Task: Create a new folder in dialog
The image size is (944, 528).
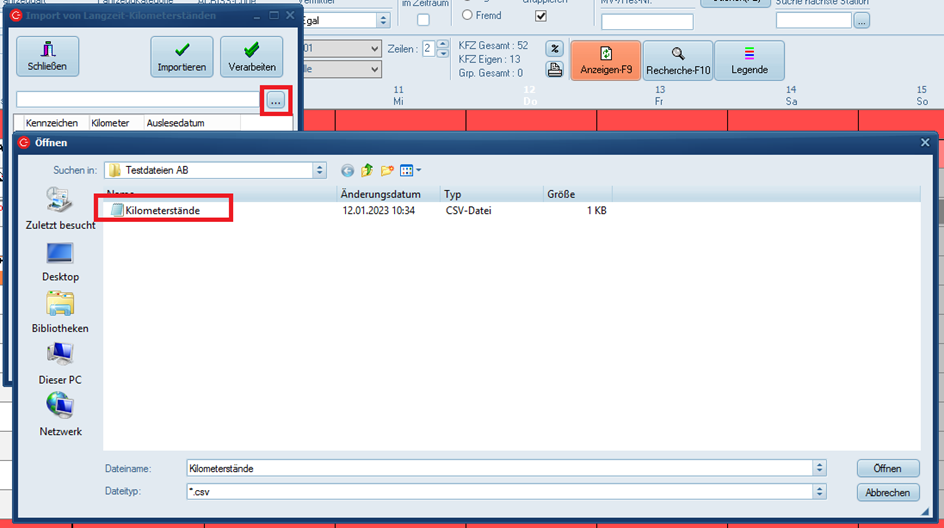Action: pos(386,170)
